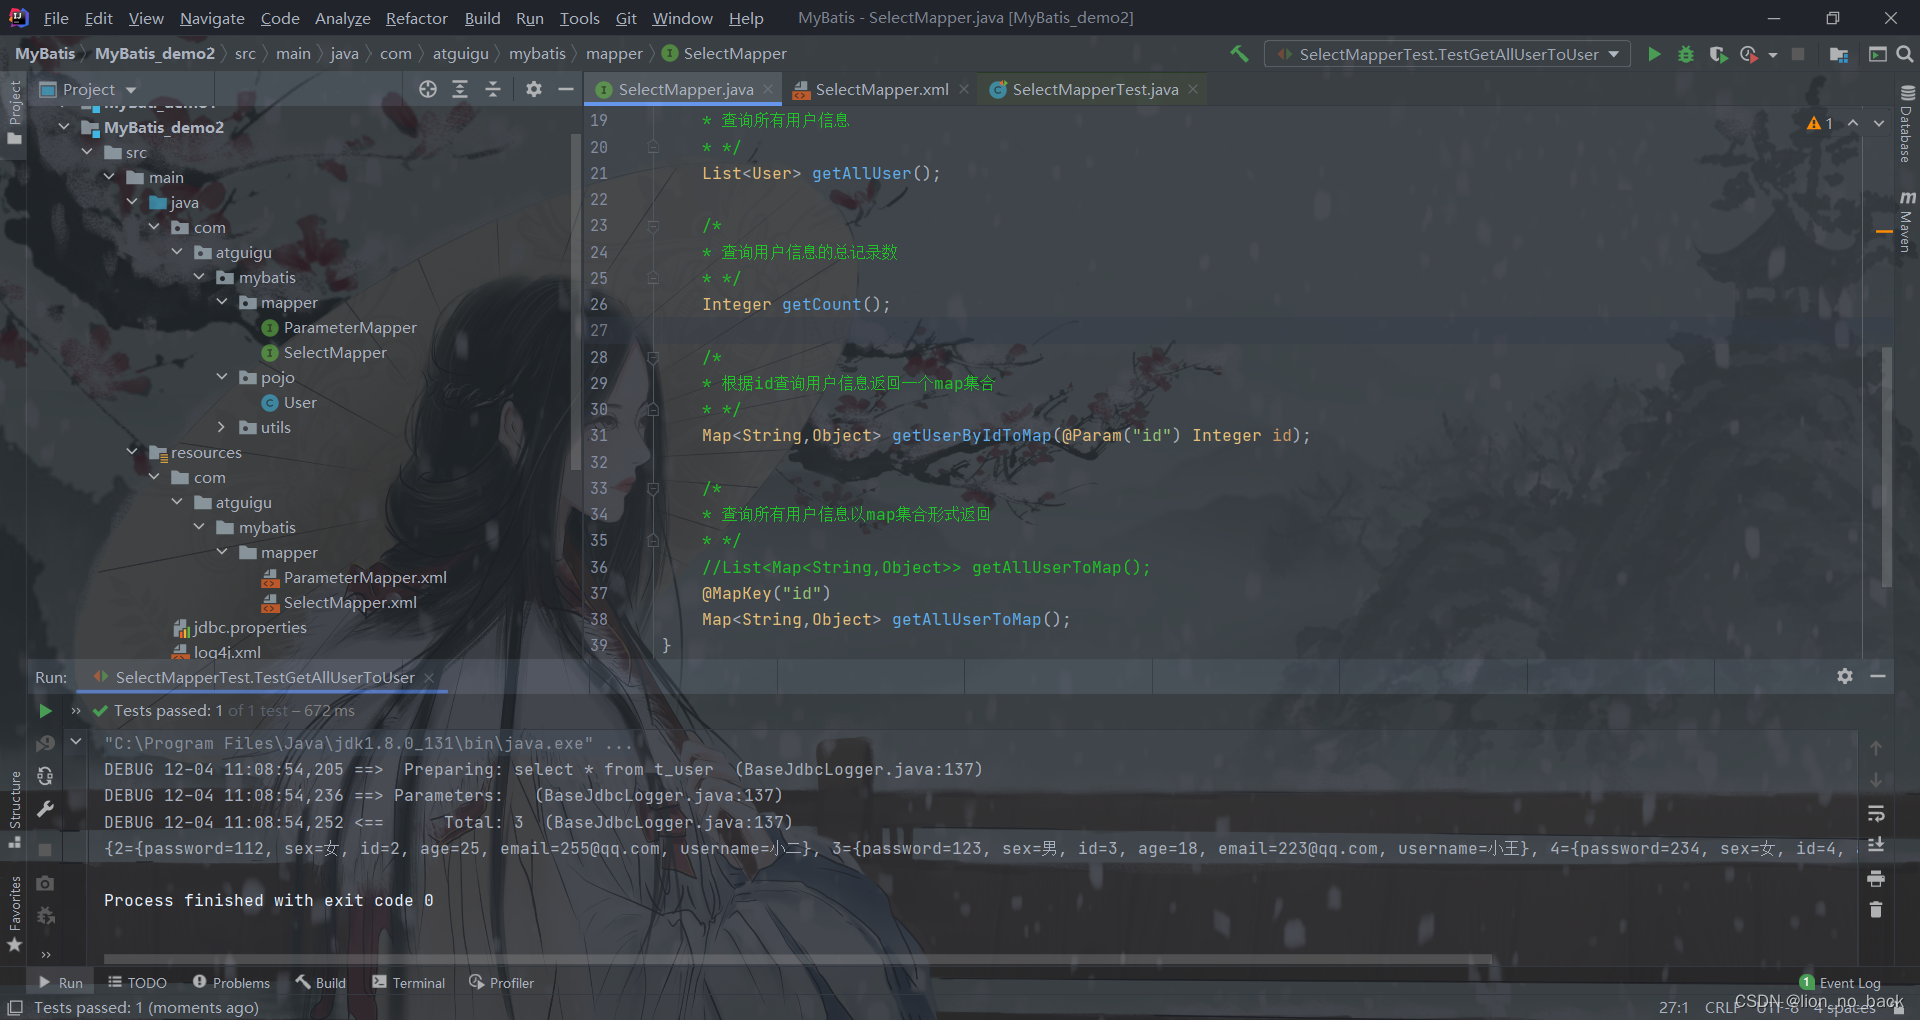
Task: Open Project Structure icon in toolbar
Action: click(x=1839, y=54)
